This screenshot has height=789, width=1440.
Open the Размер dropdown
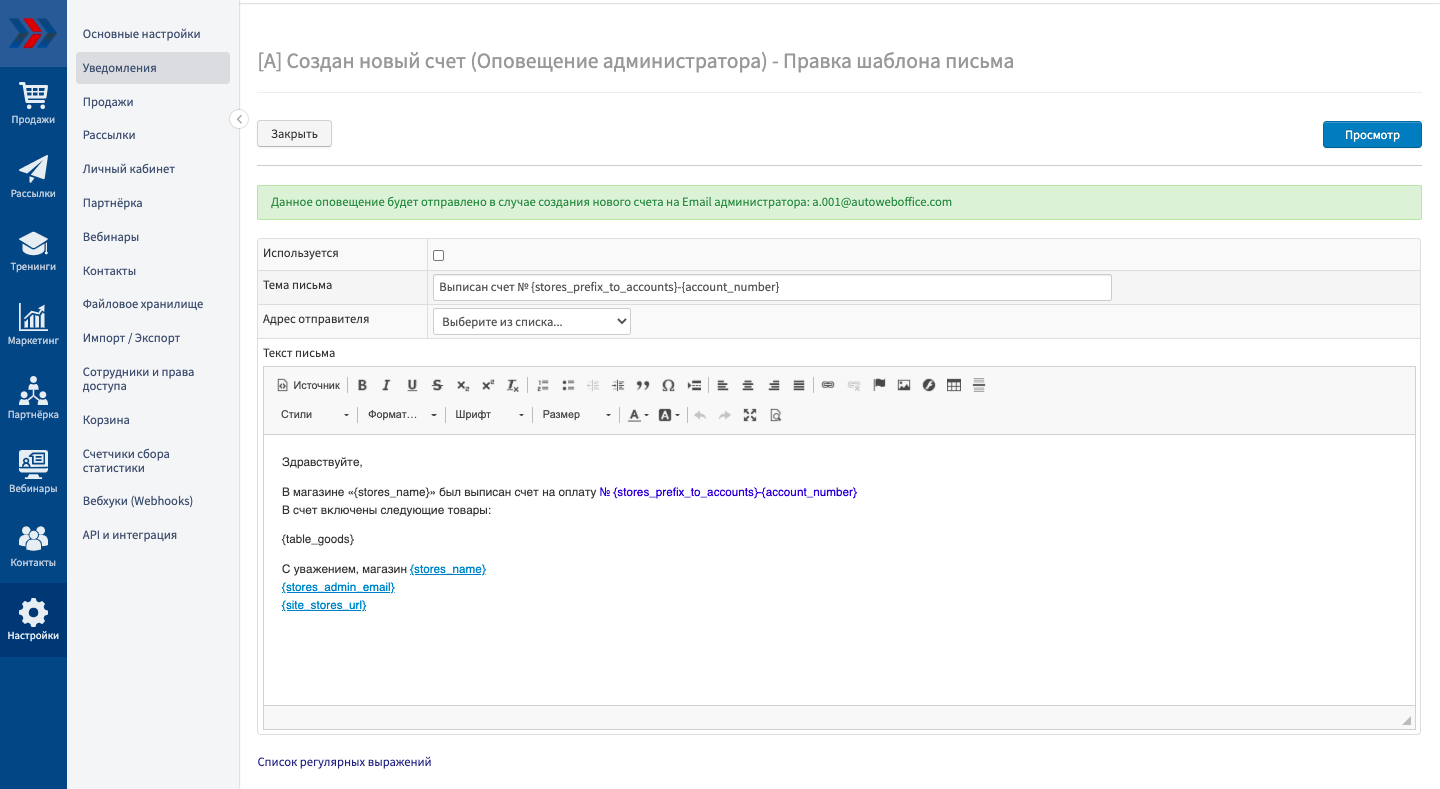(575, 415)
